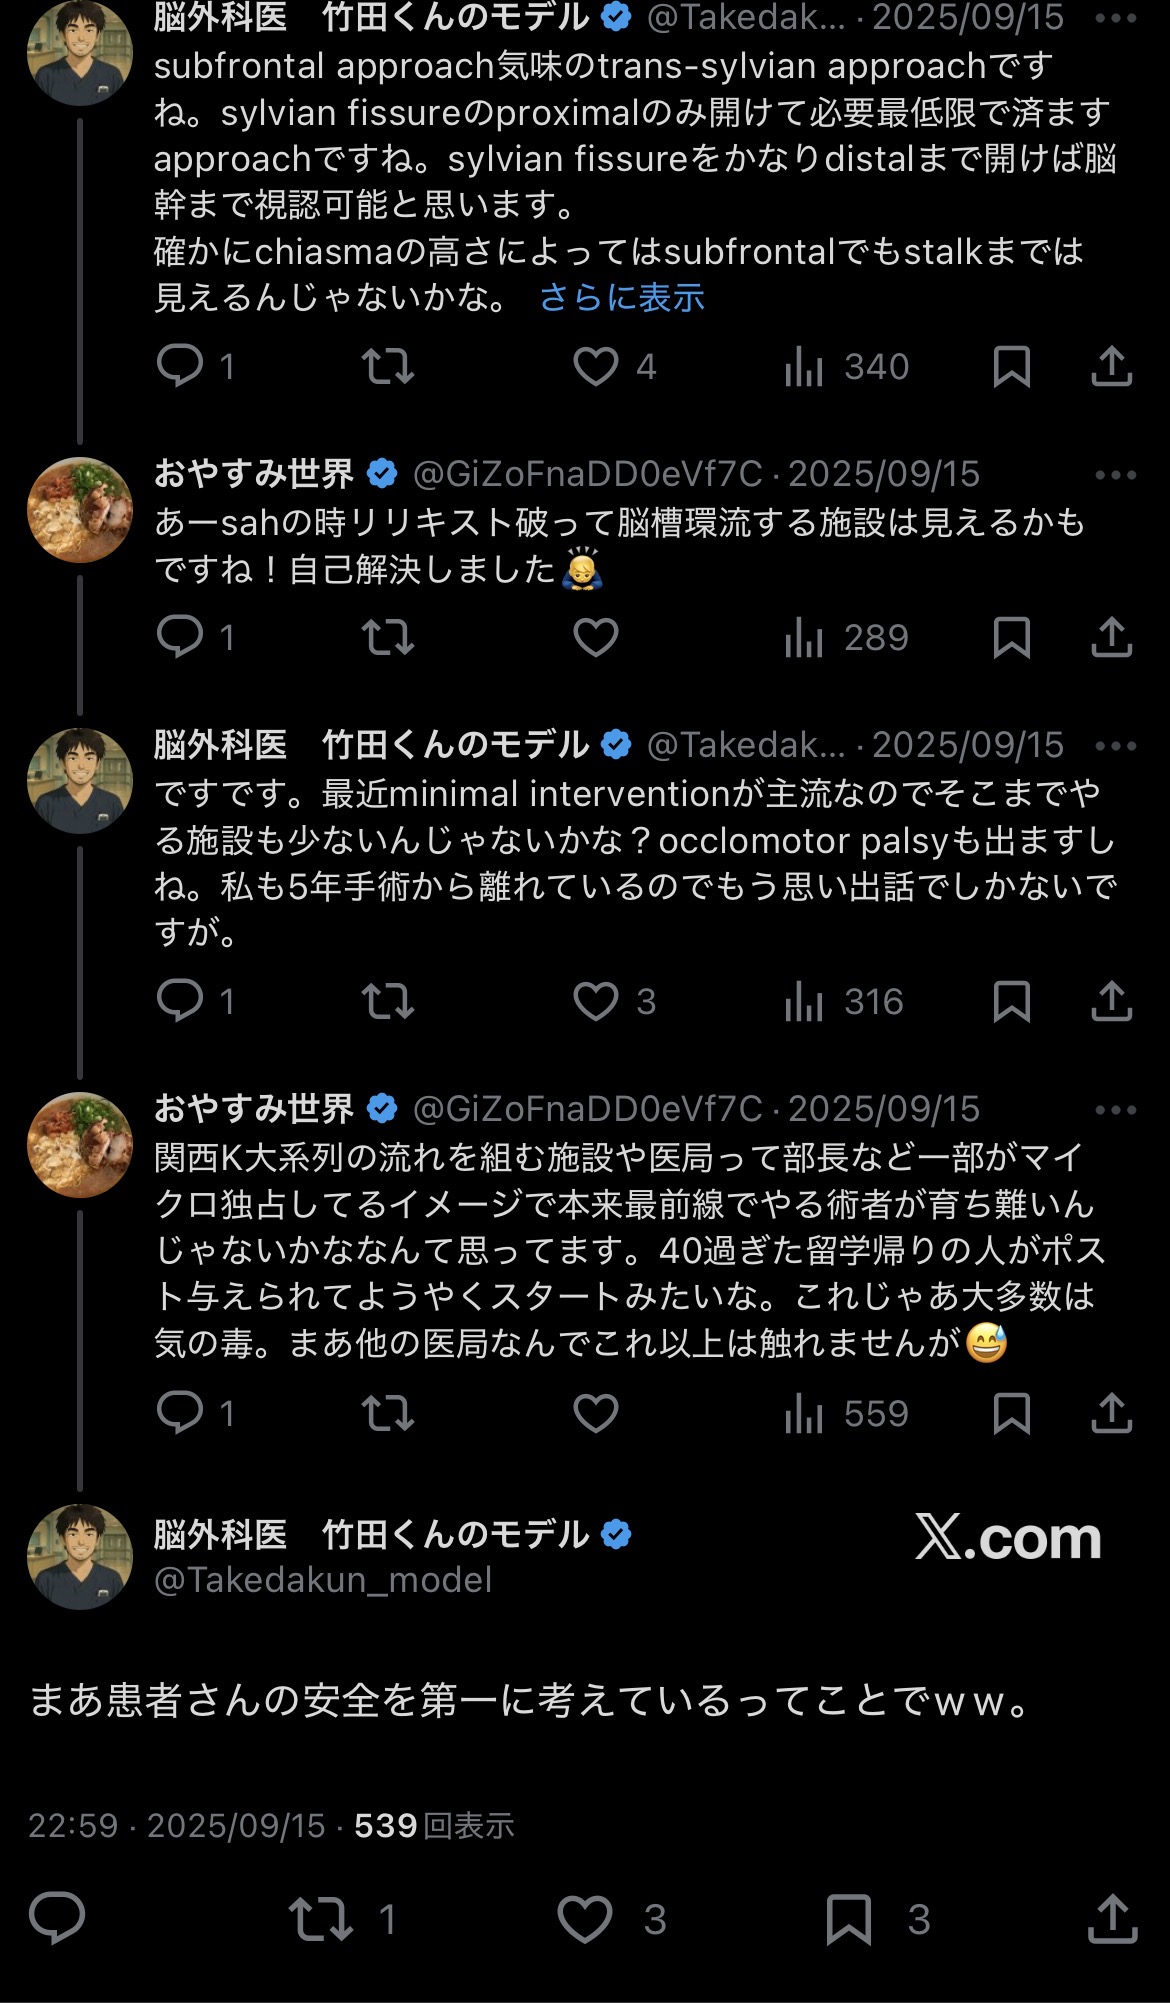Image resolution: width=1170 pixels, height=2003 pixels.
Task: Reply to the あーsah tweet
Action: (x=181, y=637)
